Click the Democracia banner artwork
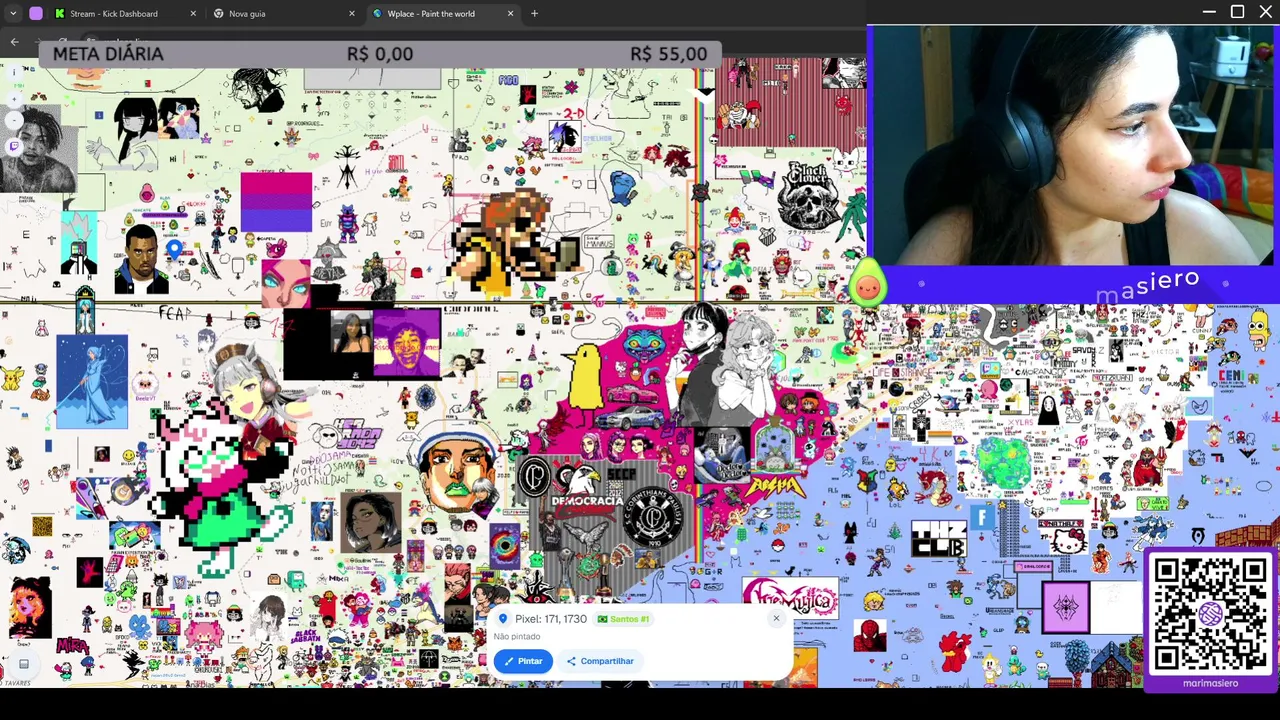Screen dimensions: 1280x720 (587, 500)
